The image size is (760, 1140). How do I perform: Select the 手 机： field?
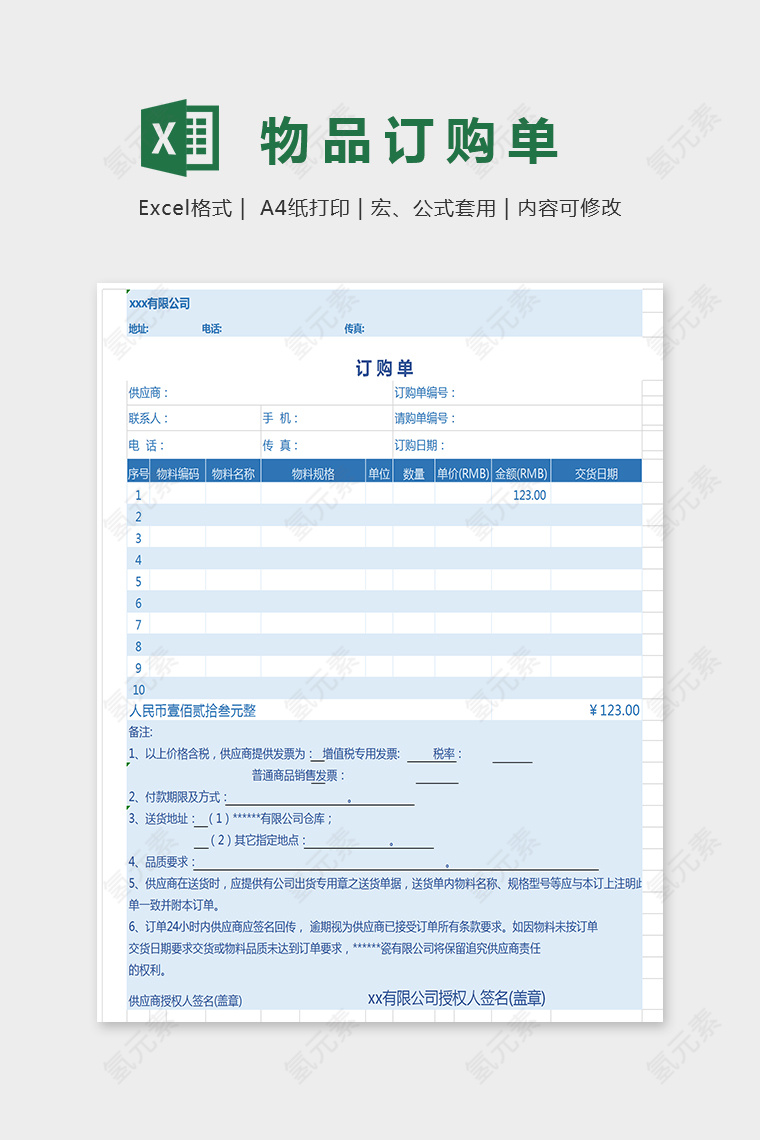[327, 418]
